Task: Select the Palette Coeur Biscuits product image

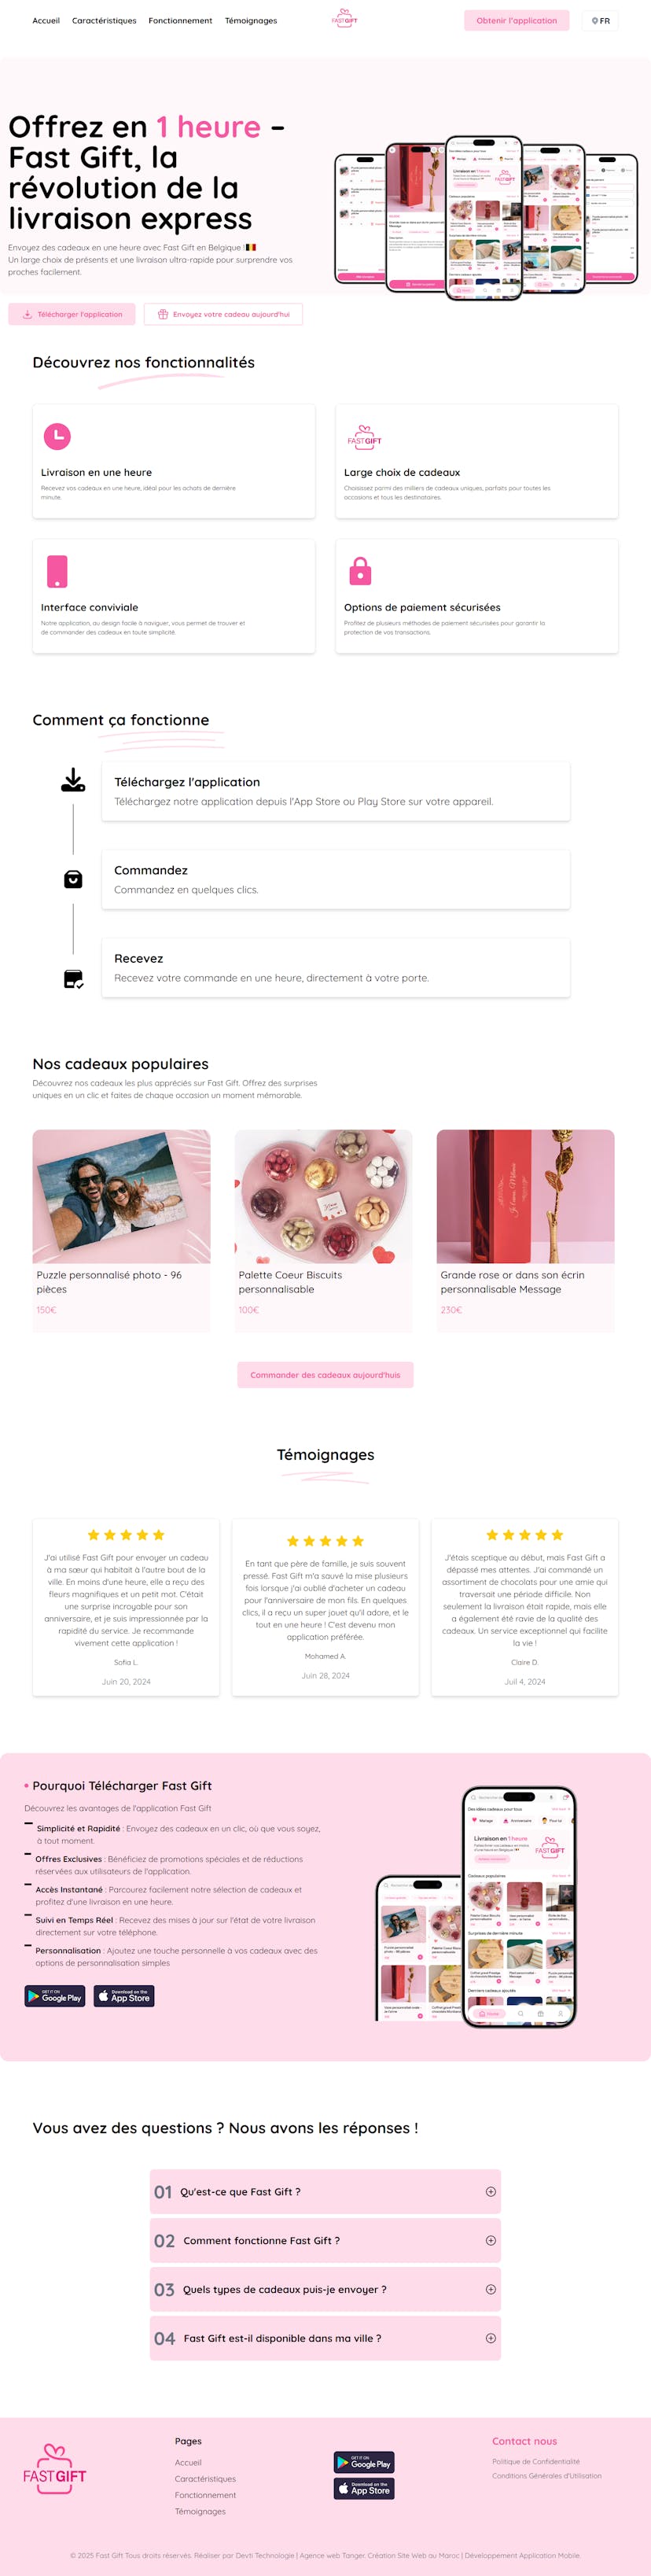Action: coord(323,1196)
